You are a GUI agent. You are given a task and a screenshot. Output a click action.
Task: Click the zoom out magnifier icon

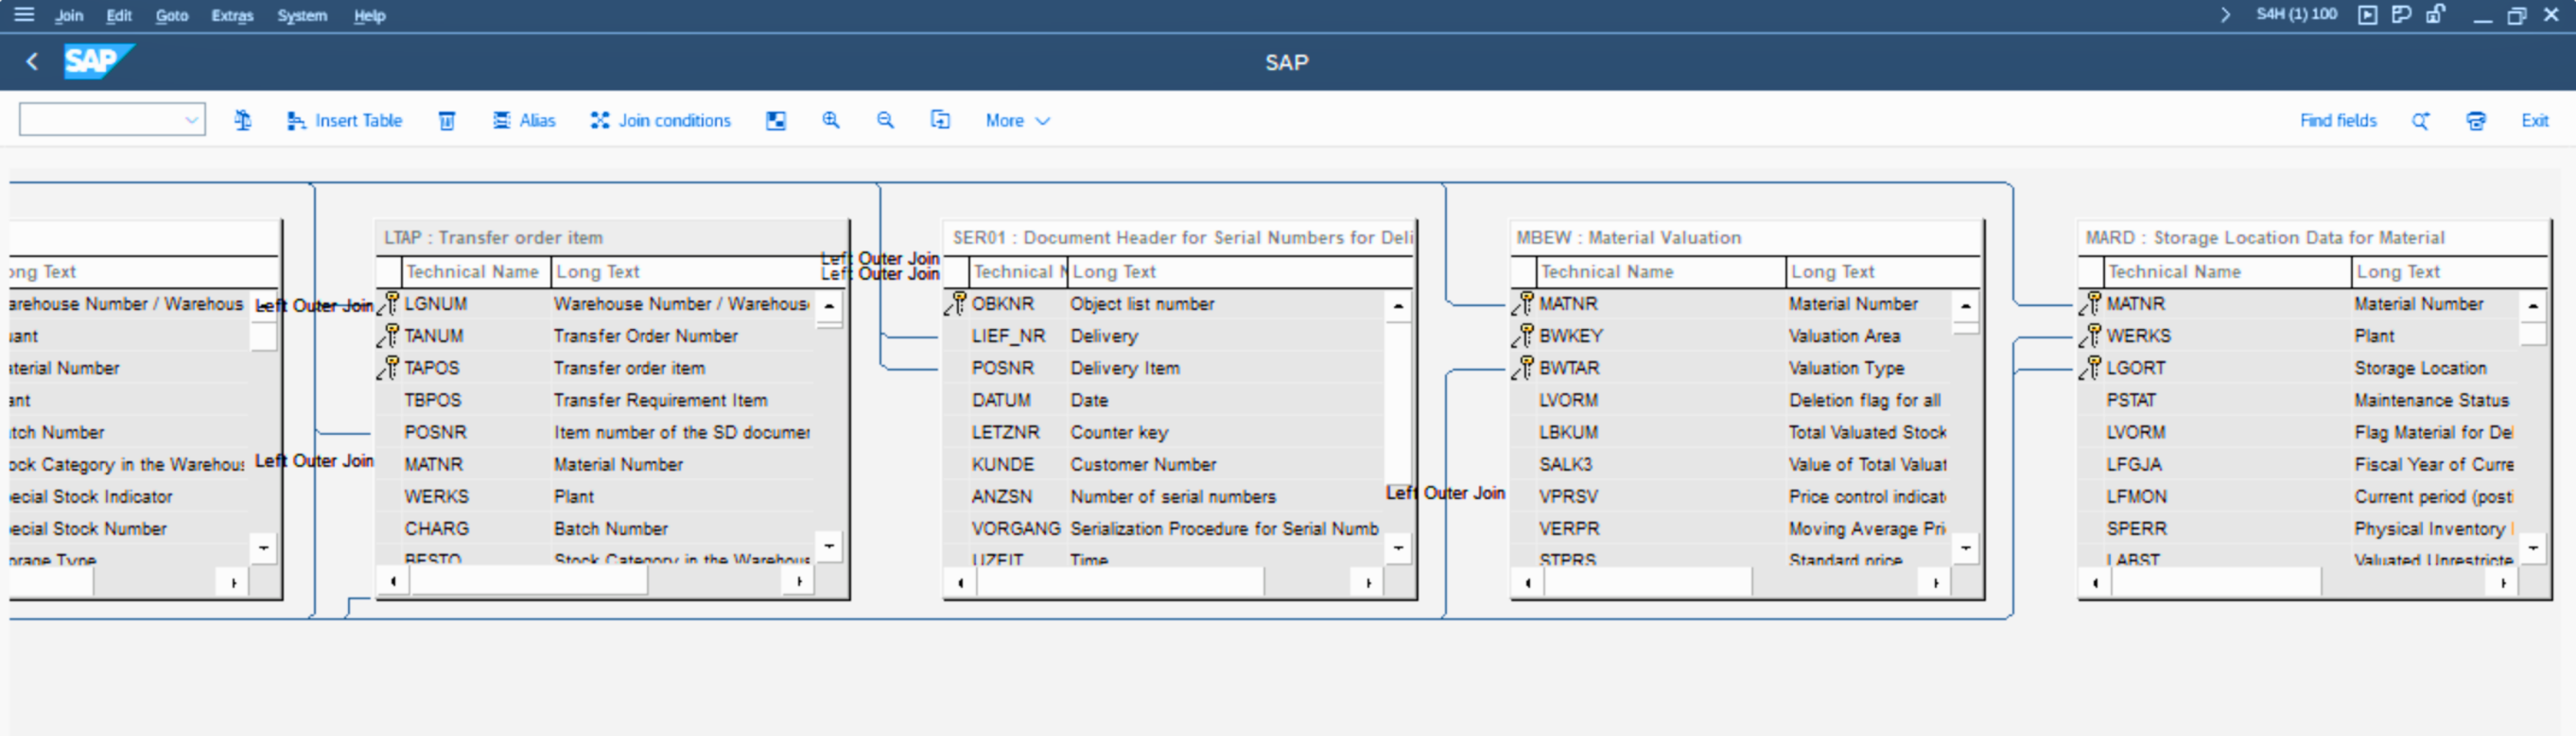click(885, 120)
